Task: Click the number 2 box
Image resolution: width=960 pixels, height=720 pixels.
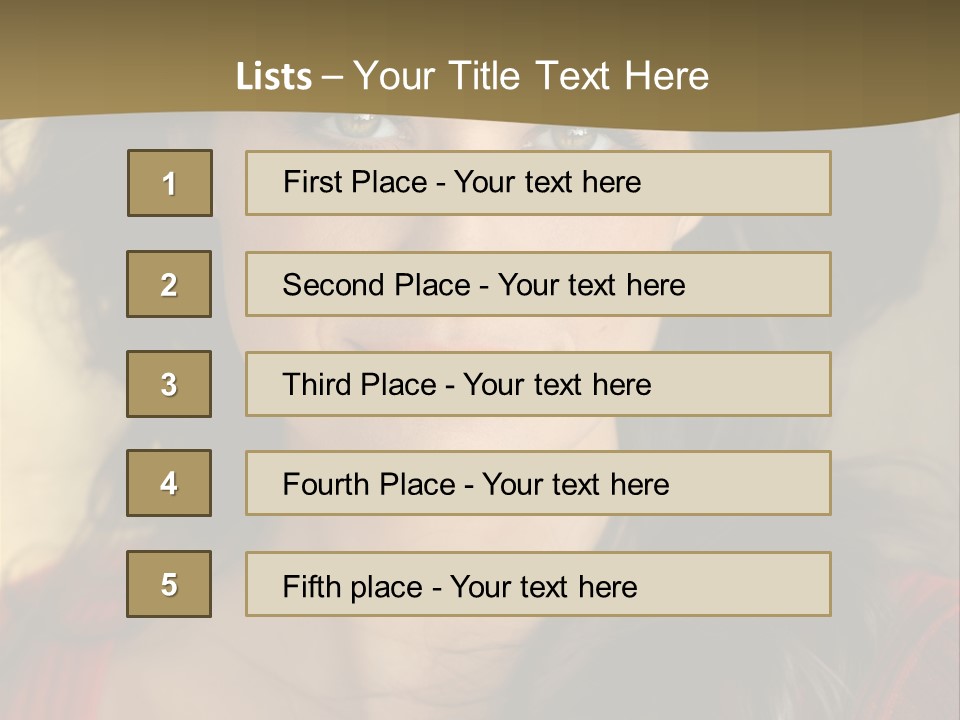Action: click(x=169, y=284)
